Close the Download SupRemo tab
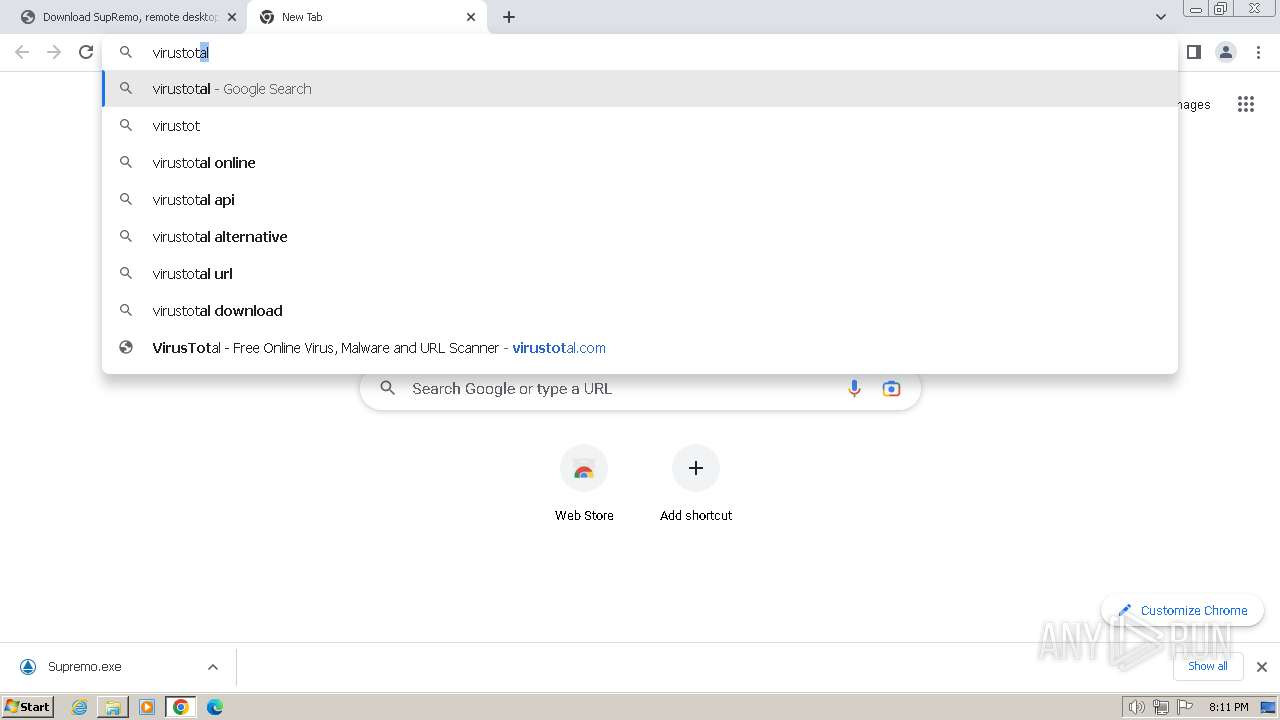The height and width of the screenshot is (720, 1280). click(232, 17)
